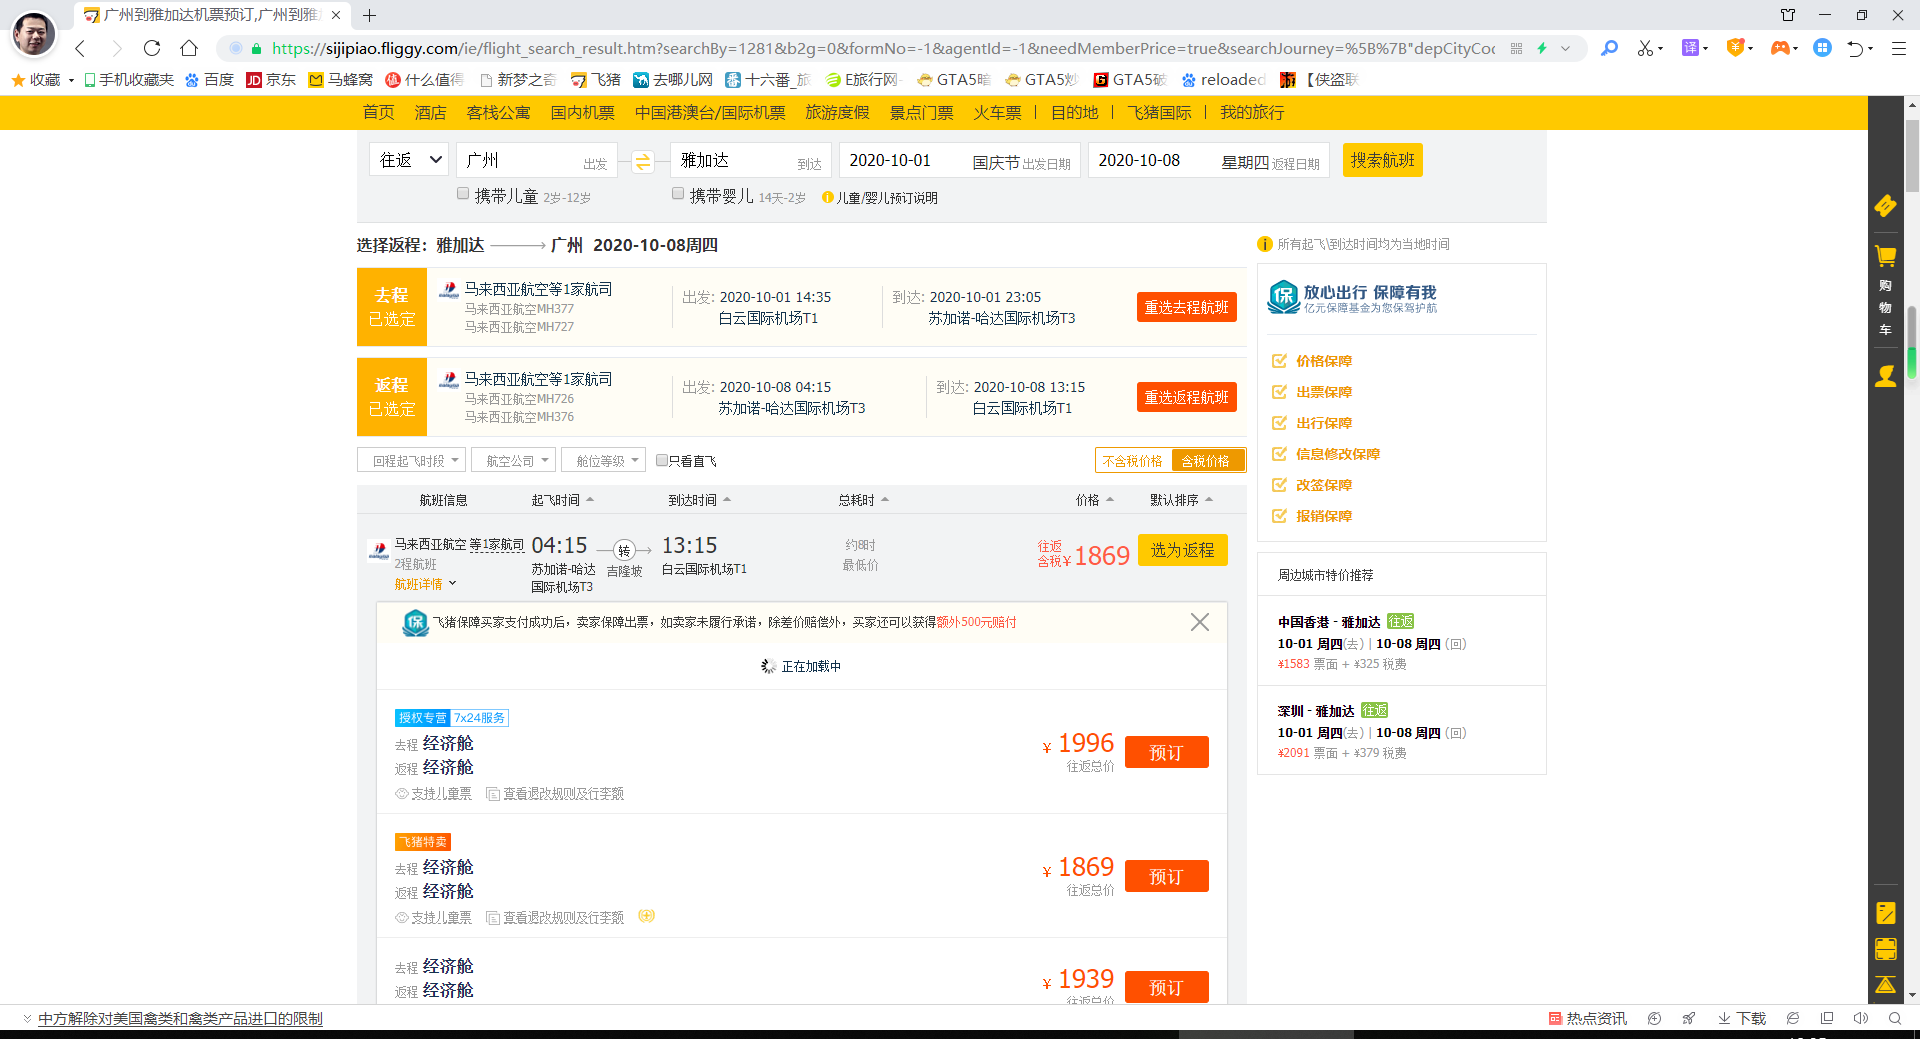Click the 广州 departure city field
The width and height of the screenshot is (1920, 1039).
[x=537, y=160]
